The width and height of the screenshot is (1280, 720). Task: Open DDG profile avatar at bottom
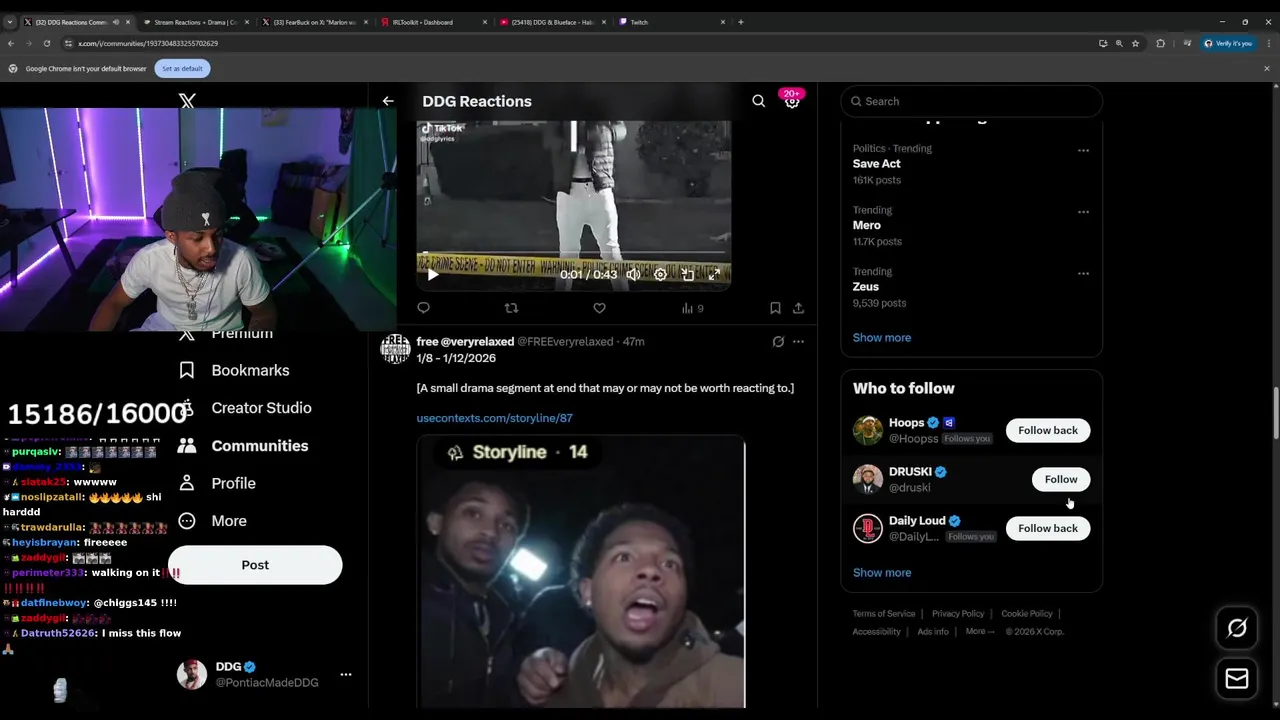[192, 675]
